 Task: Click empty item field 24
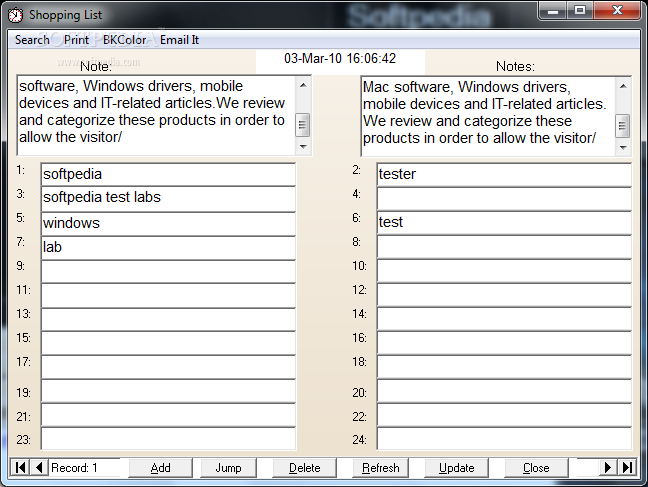[x=504, y=439]
